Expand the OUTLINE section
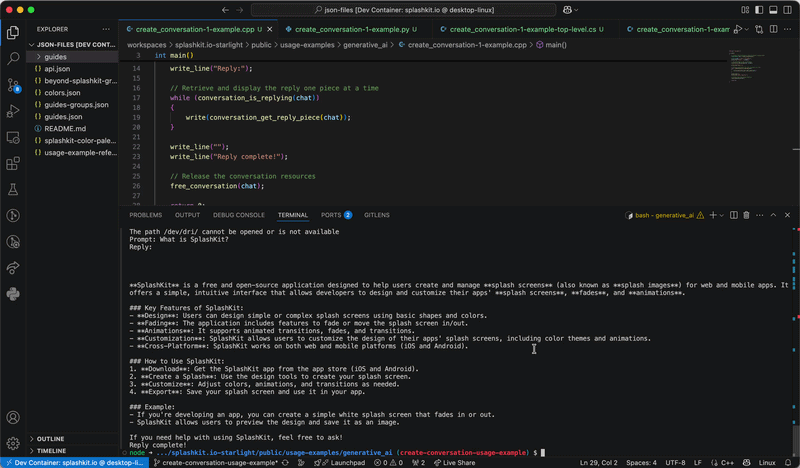 [x=72, y=439]
